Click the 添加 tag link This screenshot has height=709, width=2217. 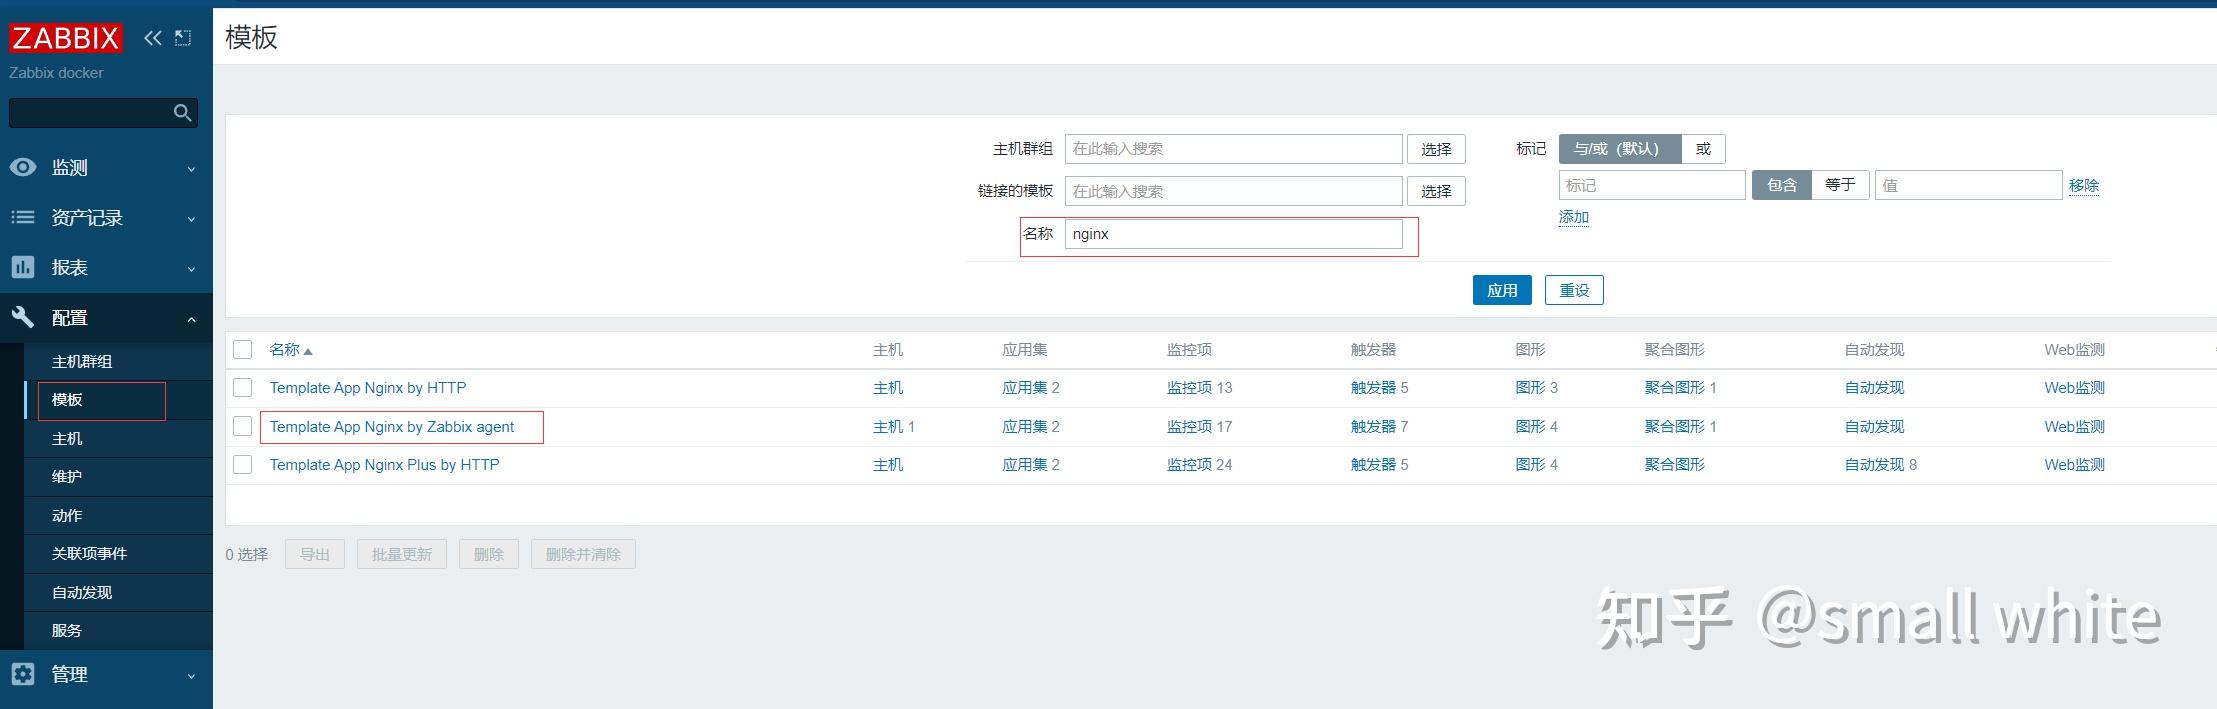click(1574, 217)
